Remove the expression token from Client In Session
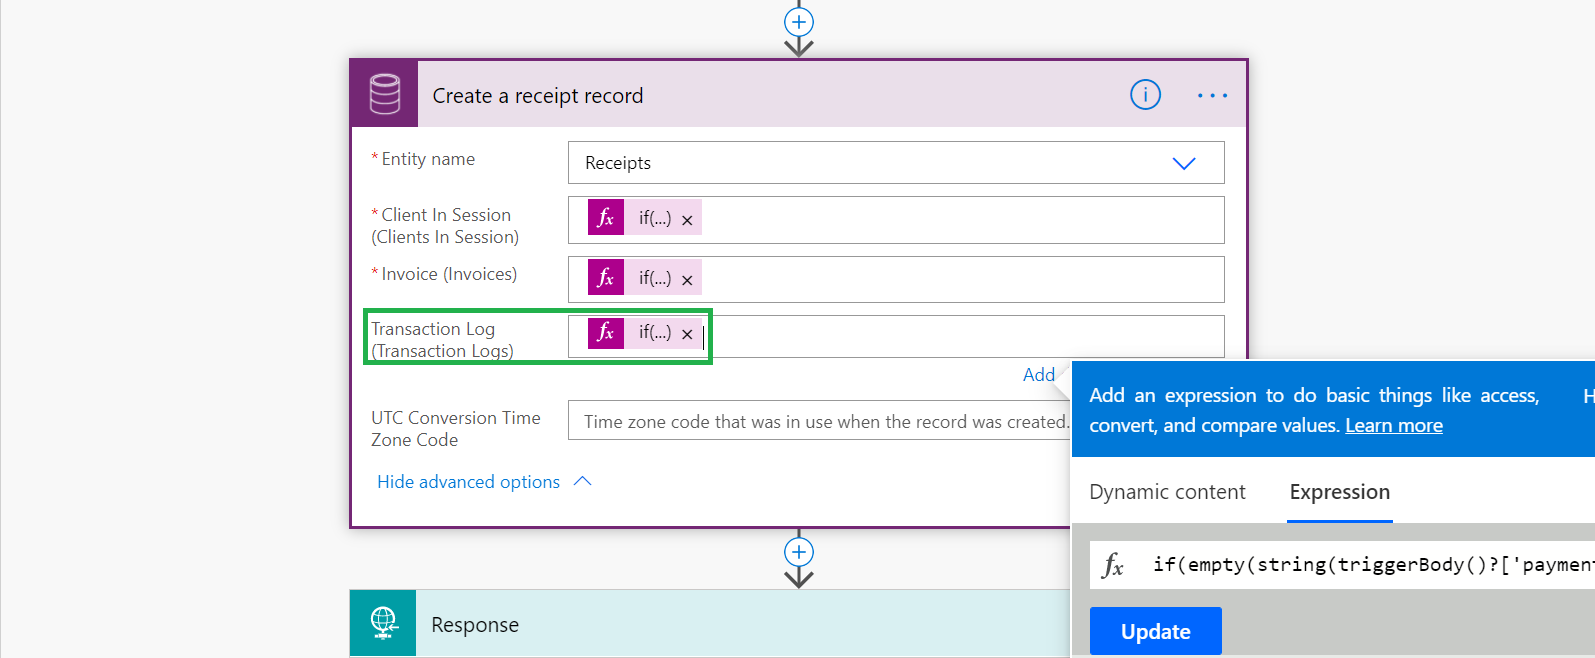 pos(687,220)
